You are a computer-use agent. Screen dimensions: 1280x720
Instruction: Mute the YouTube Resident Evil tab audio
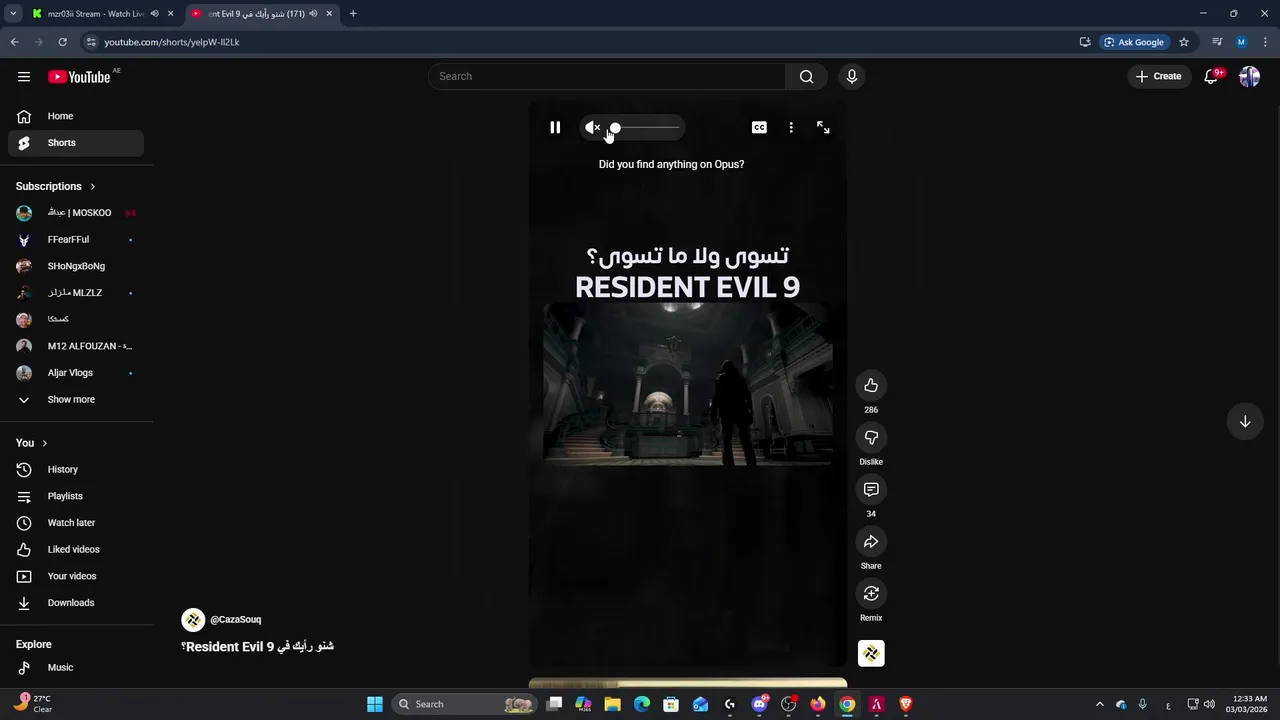pyautogui.click(x=313, y=14)
